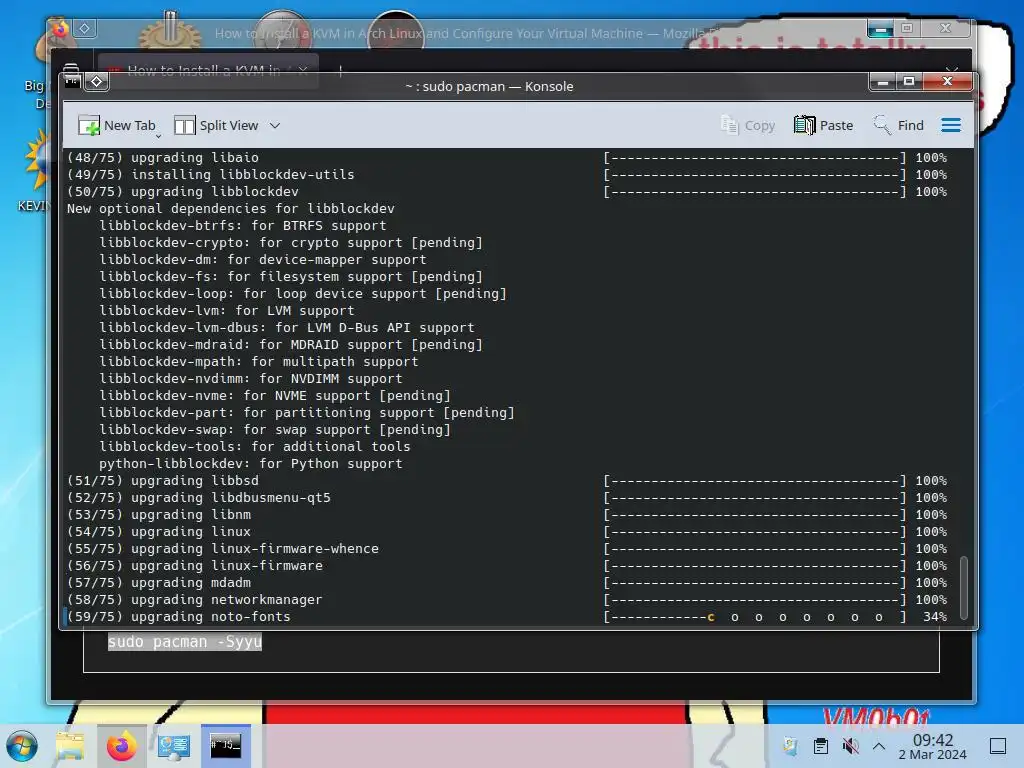Minimize the Konsole window
1024x768 pixels.
[882, 82]
